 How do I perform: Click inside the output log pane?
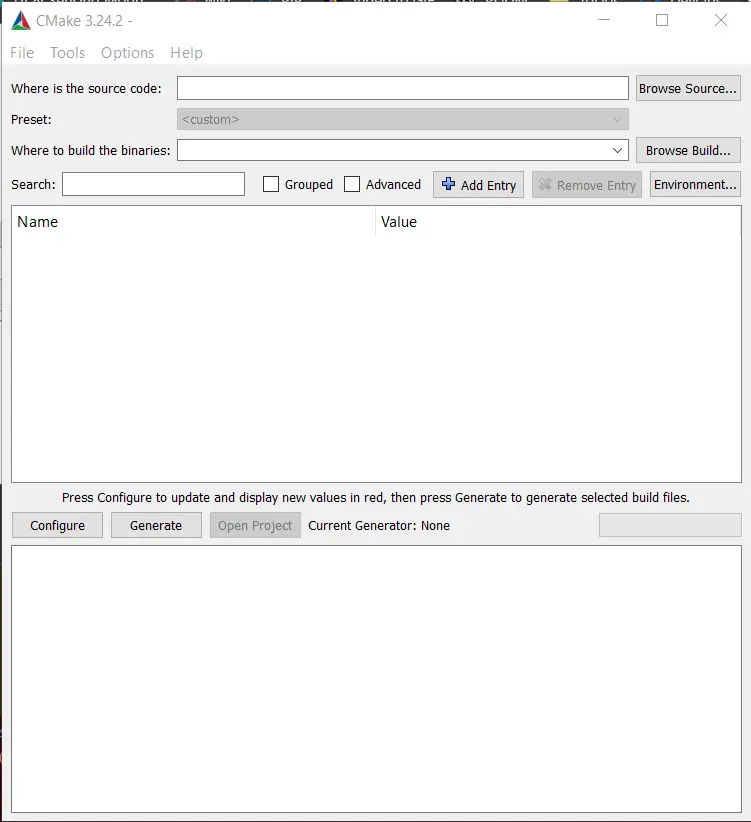[376, 679]
